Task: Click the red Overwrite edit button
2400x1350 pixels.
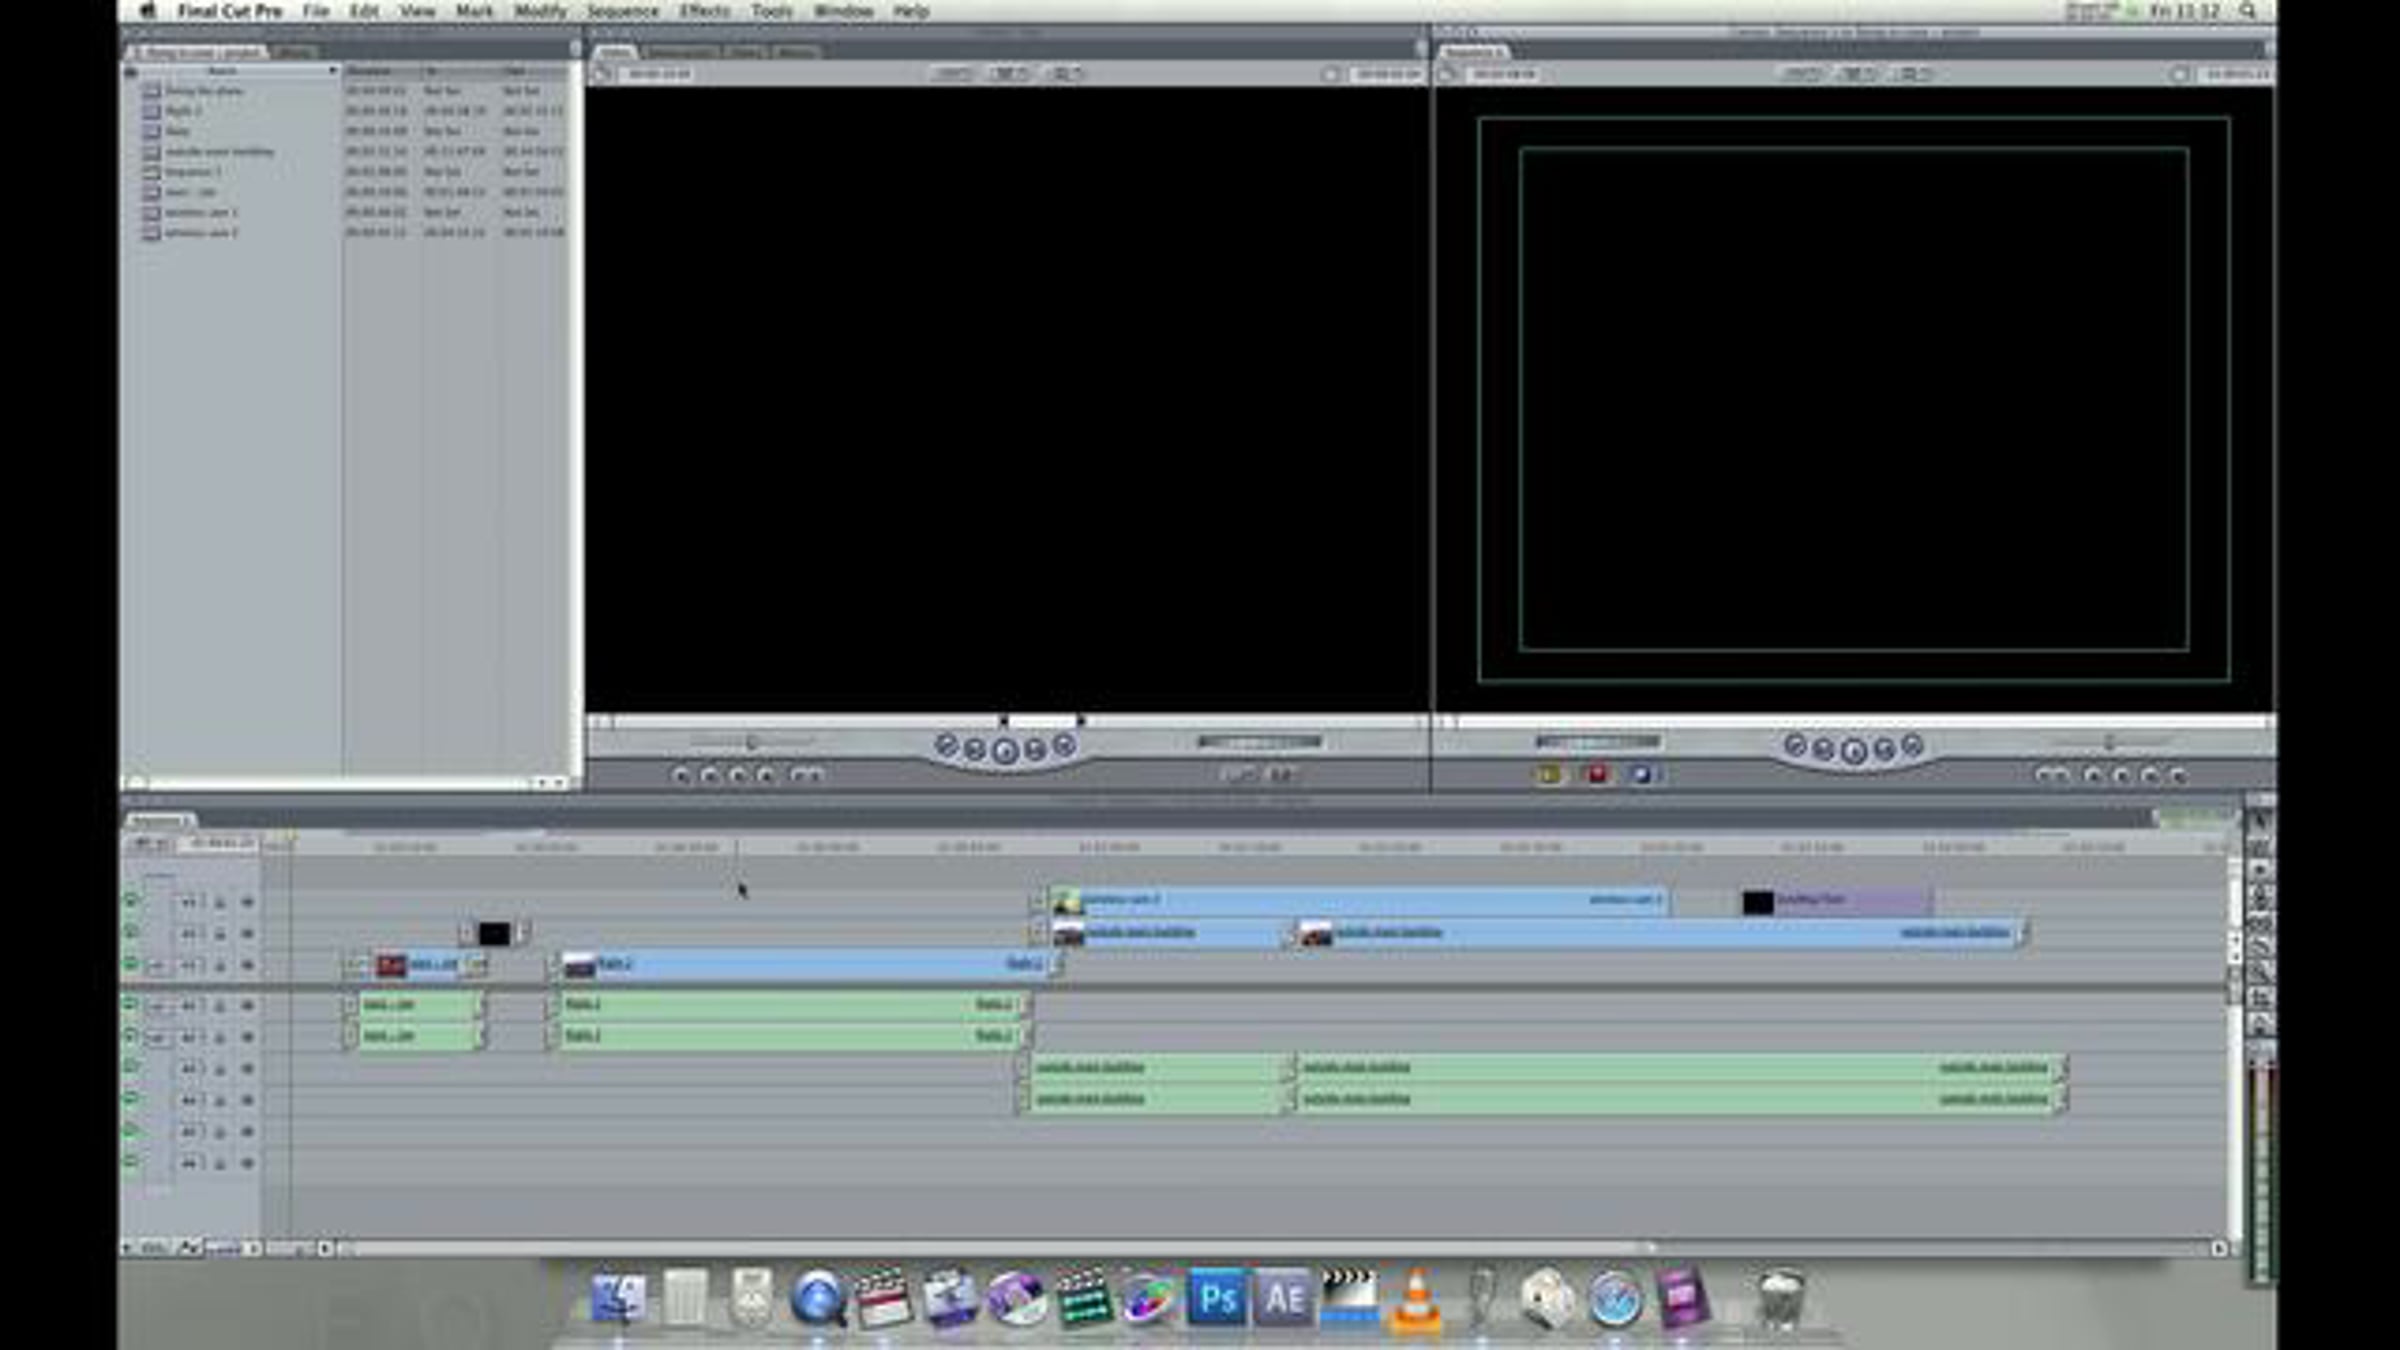Action: [1597, 774]
